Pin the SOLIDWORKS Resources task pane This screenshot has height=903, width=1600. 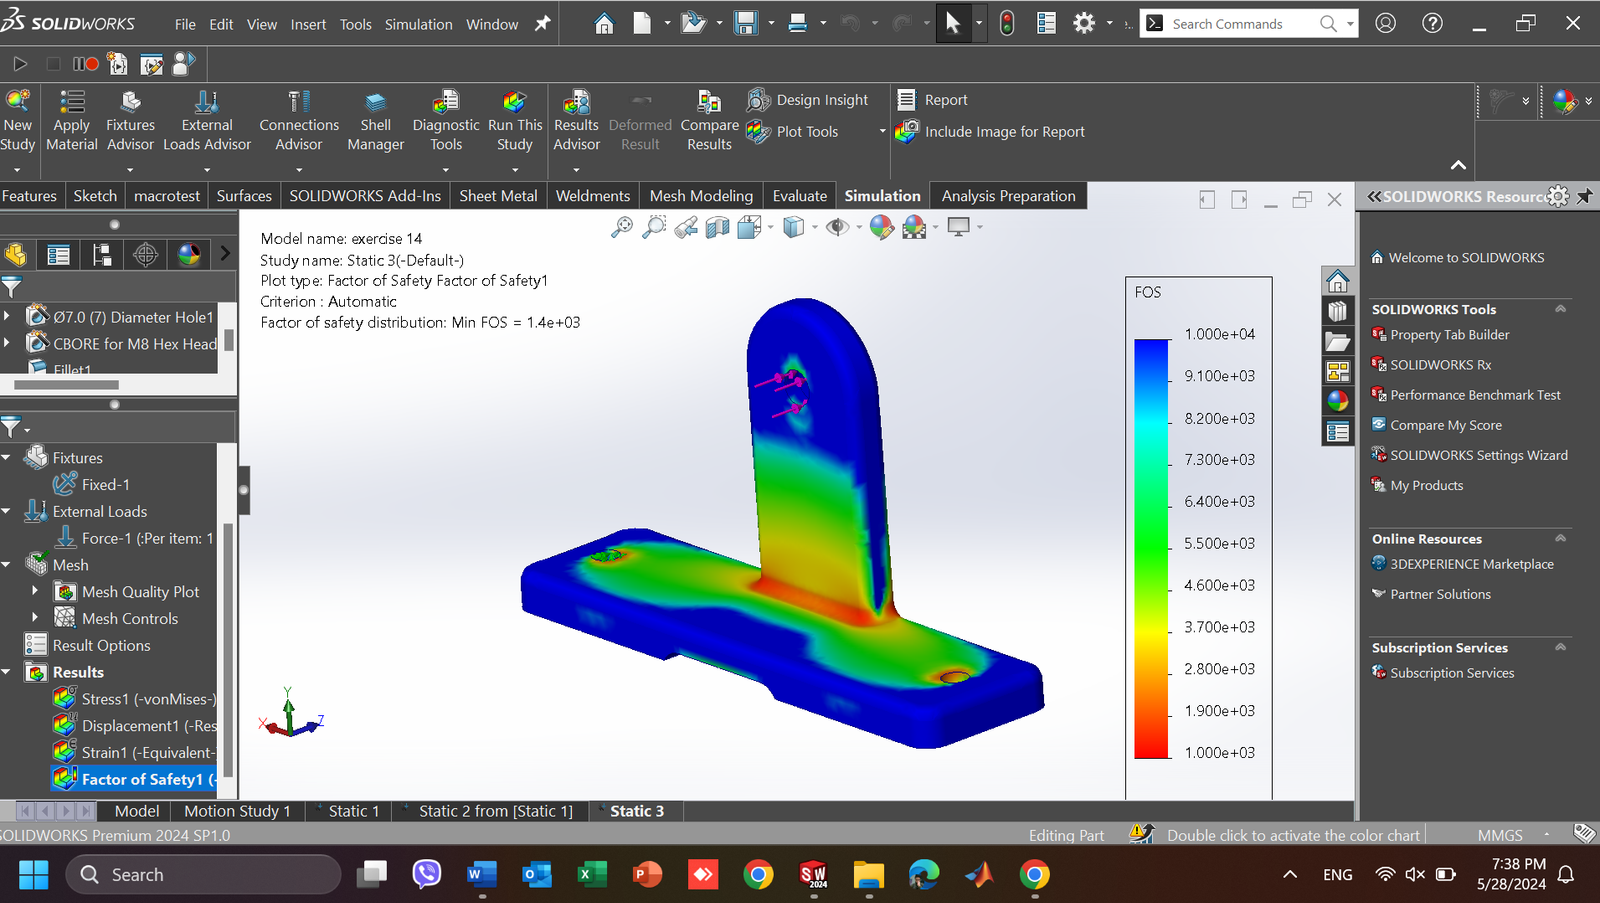1584,196
